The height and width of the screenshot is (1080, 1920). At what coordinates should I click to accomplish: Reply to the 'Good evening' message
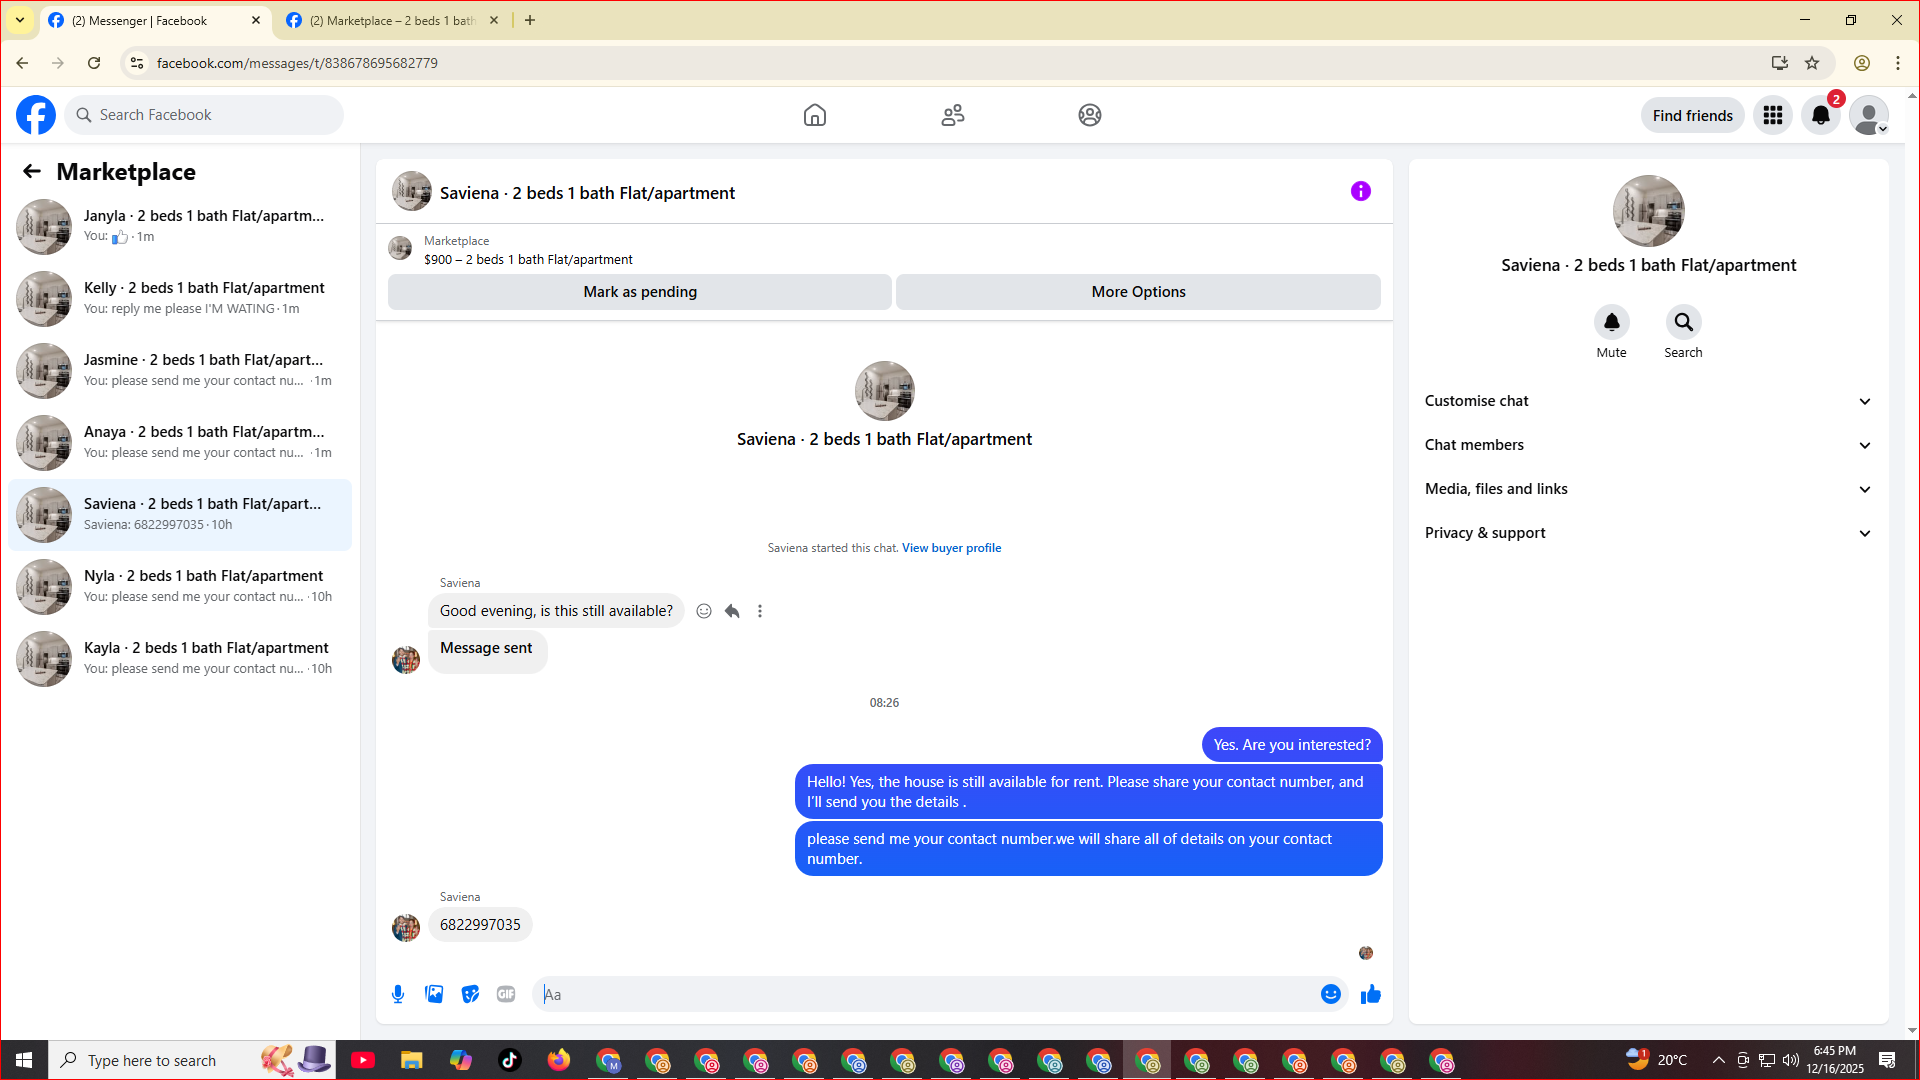click(x=732, y=611)
